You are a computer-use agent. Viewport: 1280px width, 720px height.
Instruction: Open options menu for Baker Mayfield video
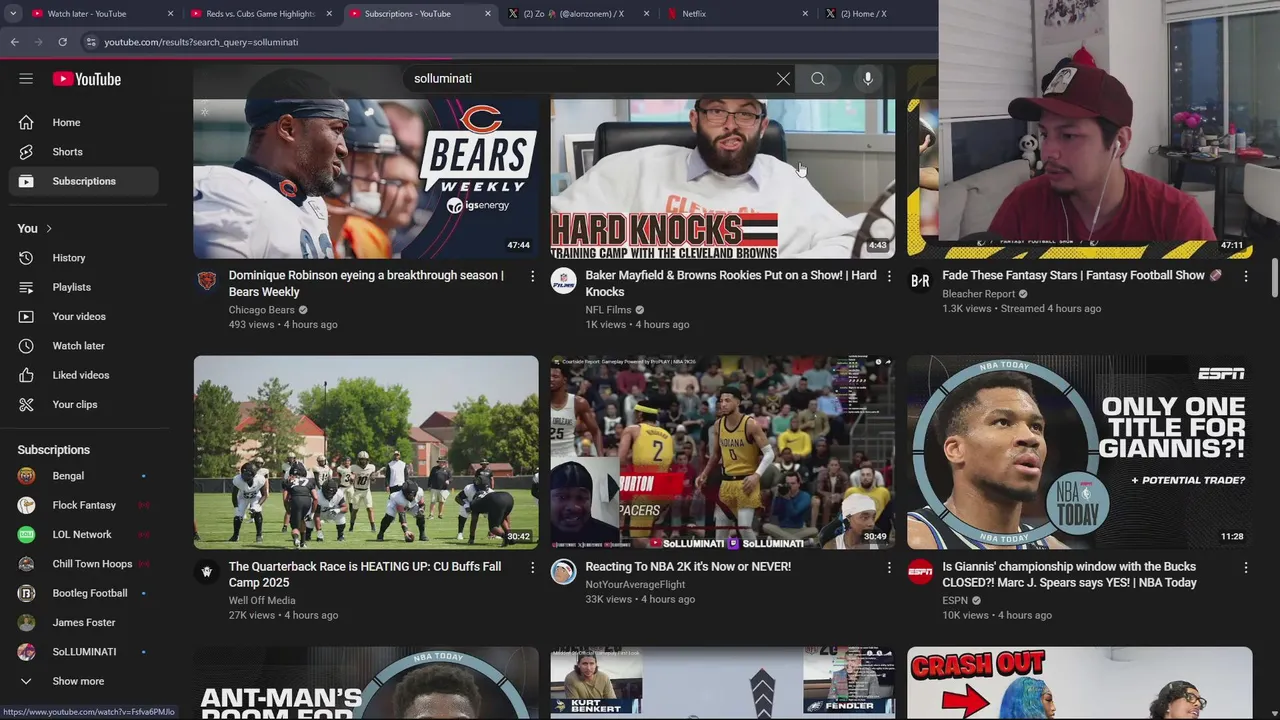coord(889,276)
